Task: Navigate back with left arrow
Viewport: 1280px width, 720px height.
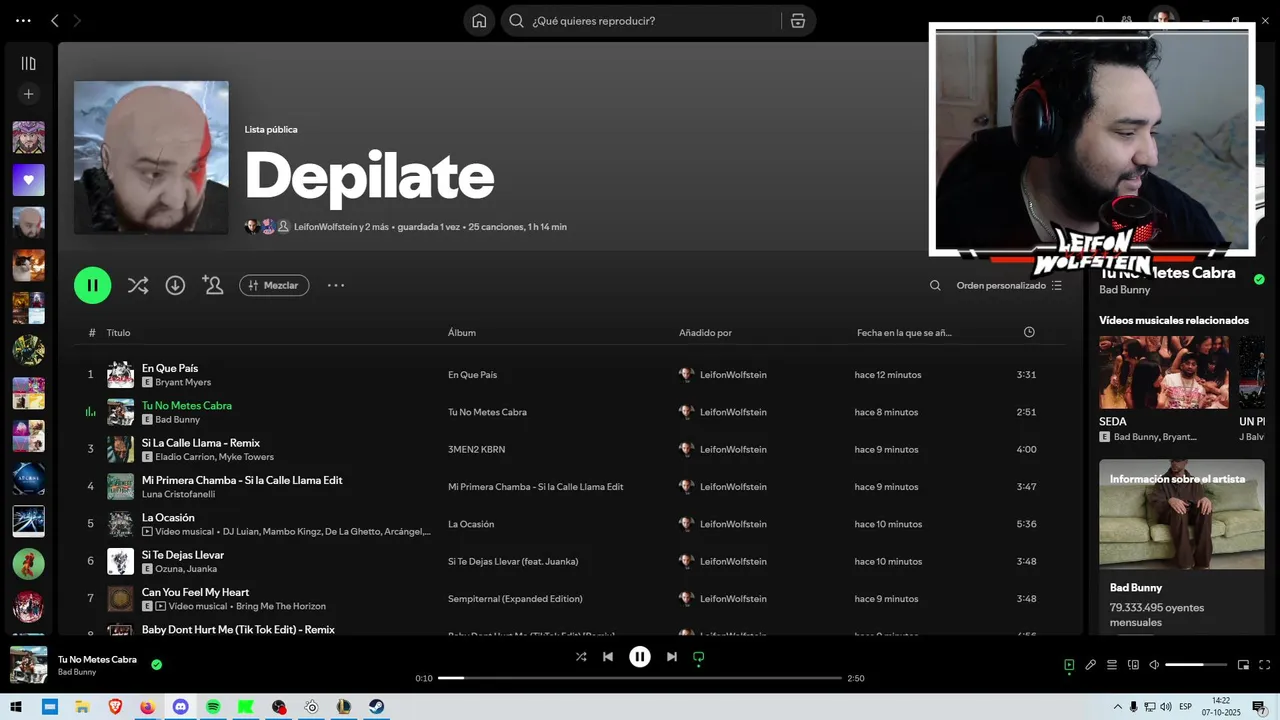Action: pyautogui.click(x=55, y=21)
